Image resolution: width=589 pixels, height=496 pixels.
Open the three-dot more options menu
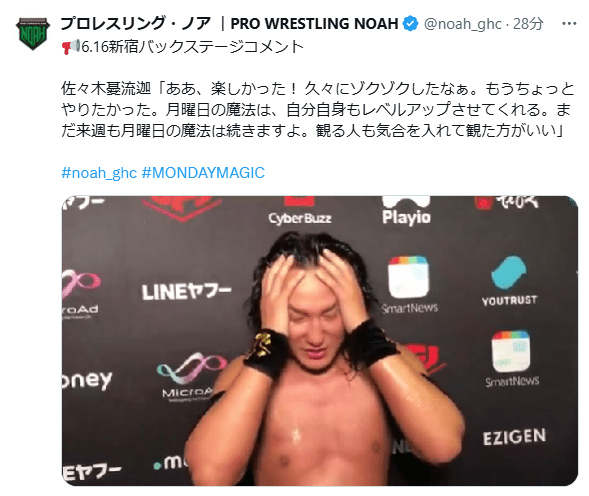coord(569,24)
